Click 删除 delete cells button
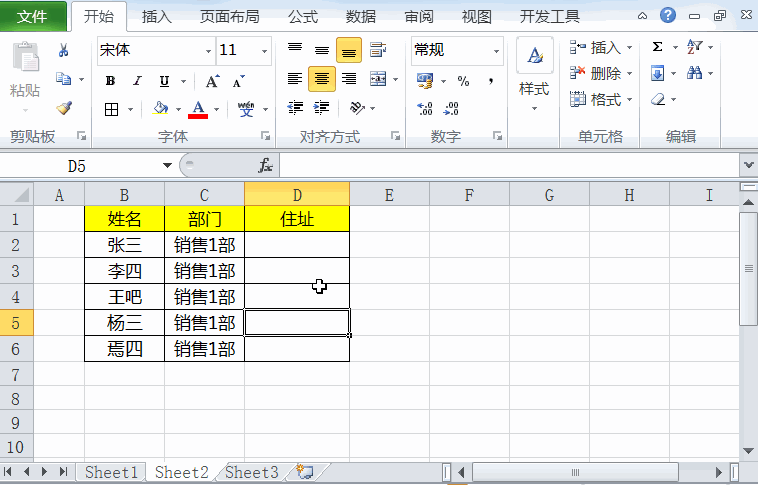 coord(601,73)
